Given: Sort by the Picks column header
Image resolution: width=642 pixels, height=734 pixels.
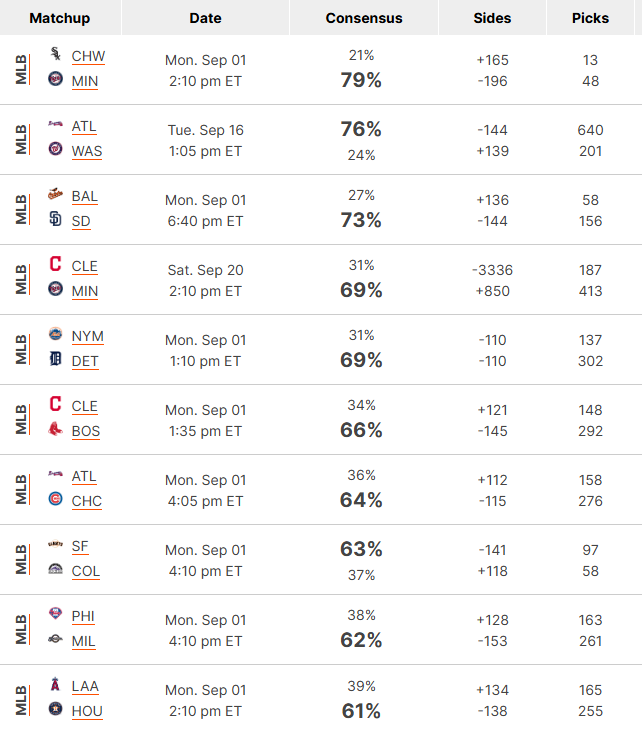Looking at the screenshot, I should point(590,18).
